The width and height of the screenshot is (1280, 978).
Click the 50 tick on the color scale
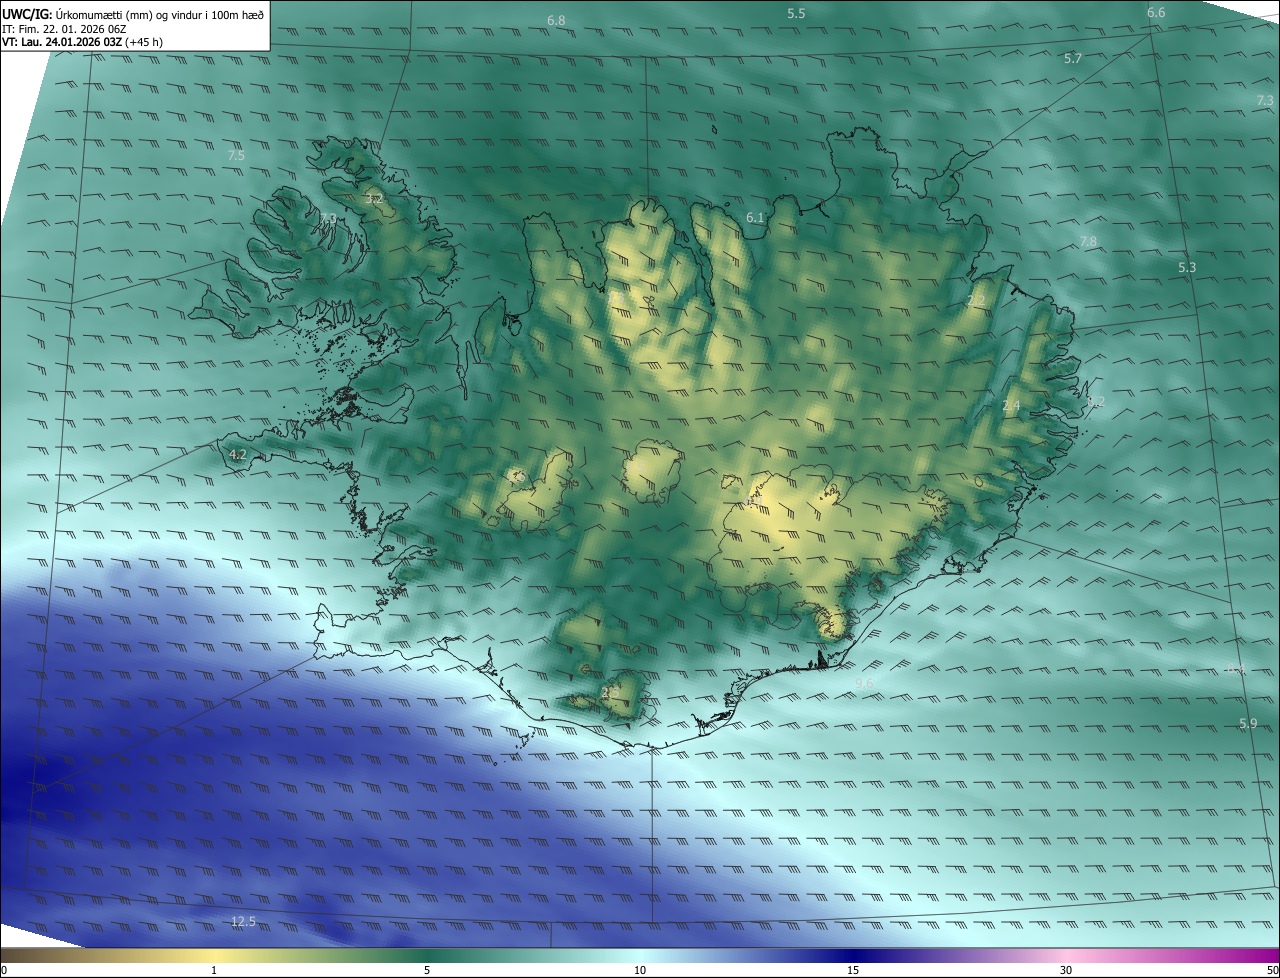pyautogui.click(x=1272, y=970)
